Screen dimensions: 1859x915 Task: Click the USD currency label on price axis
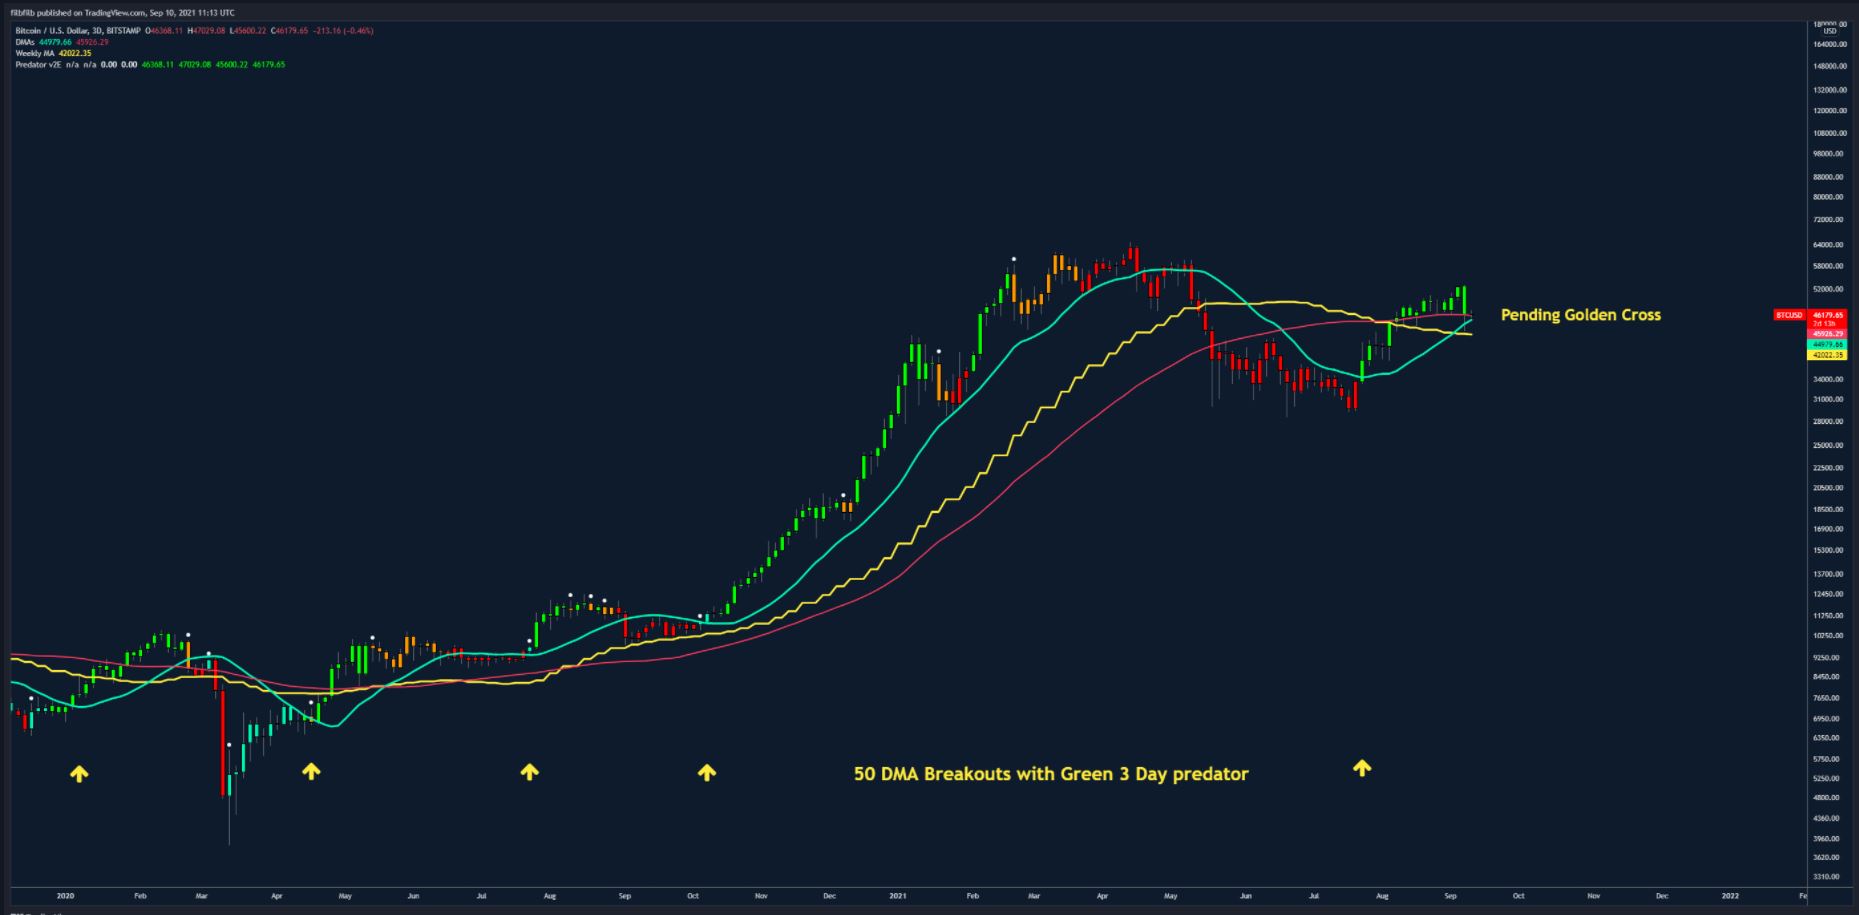tap(1829, 31)
